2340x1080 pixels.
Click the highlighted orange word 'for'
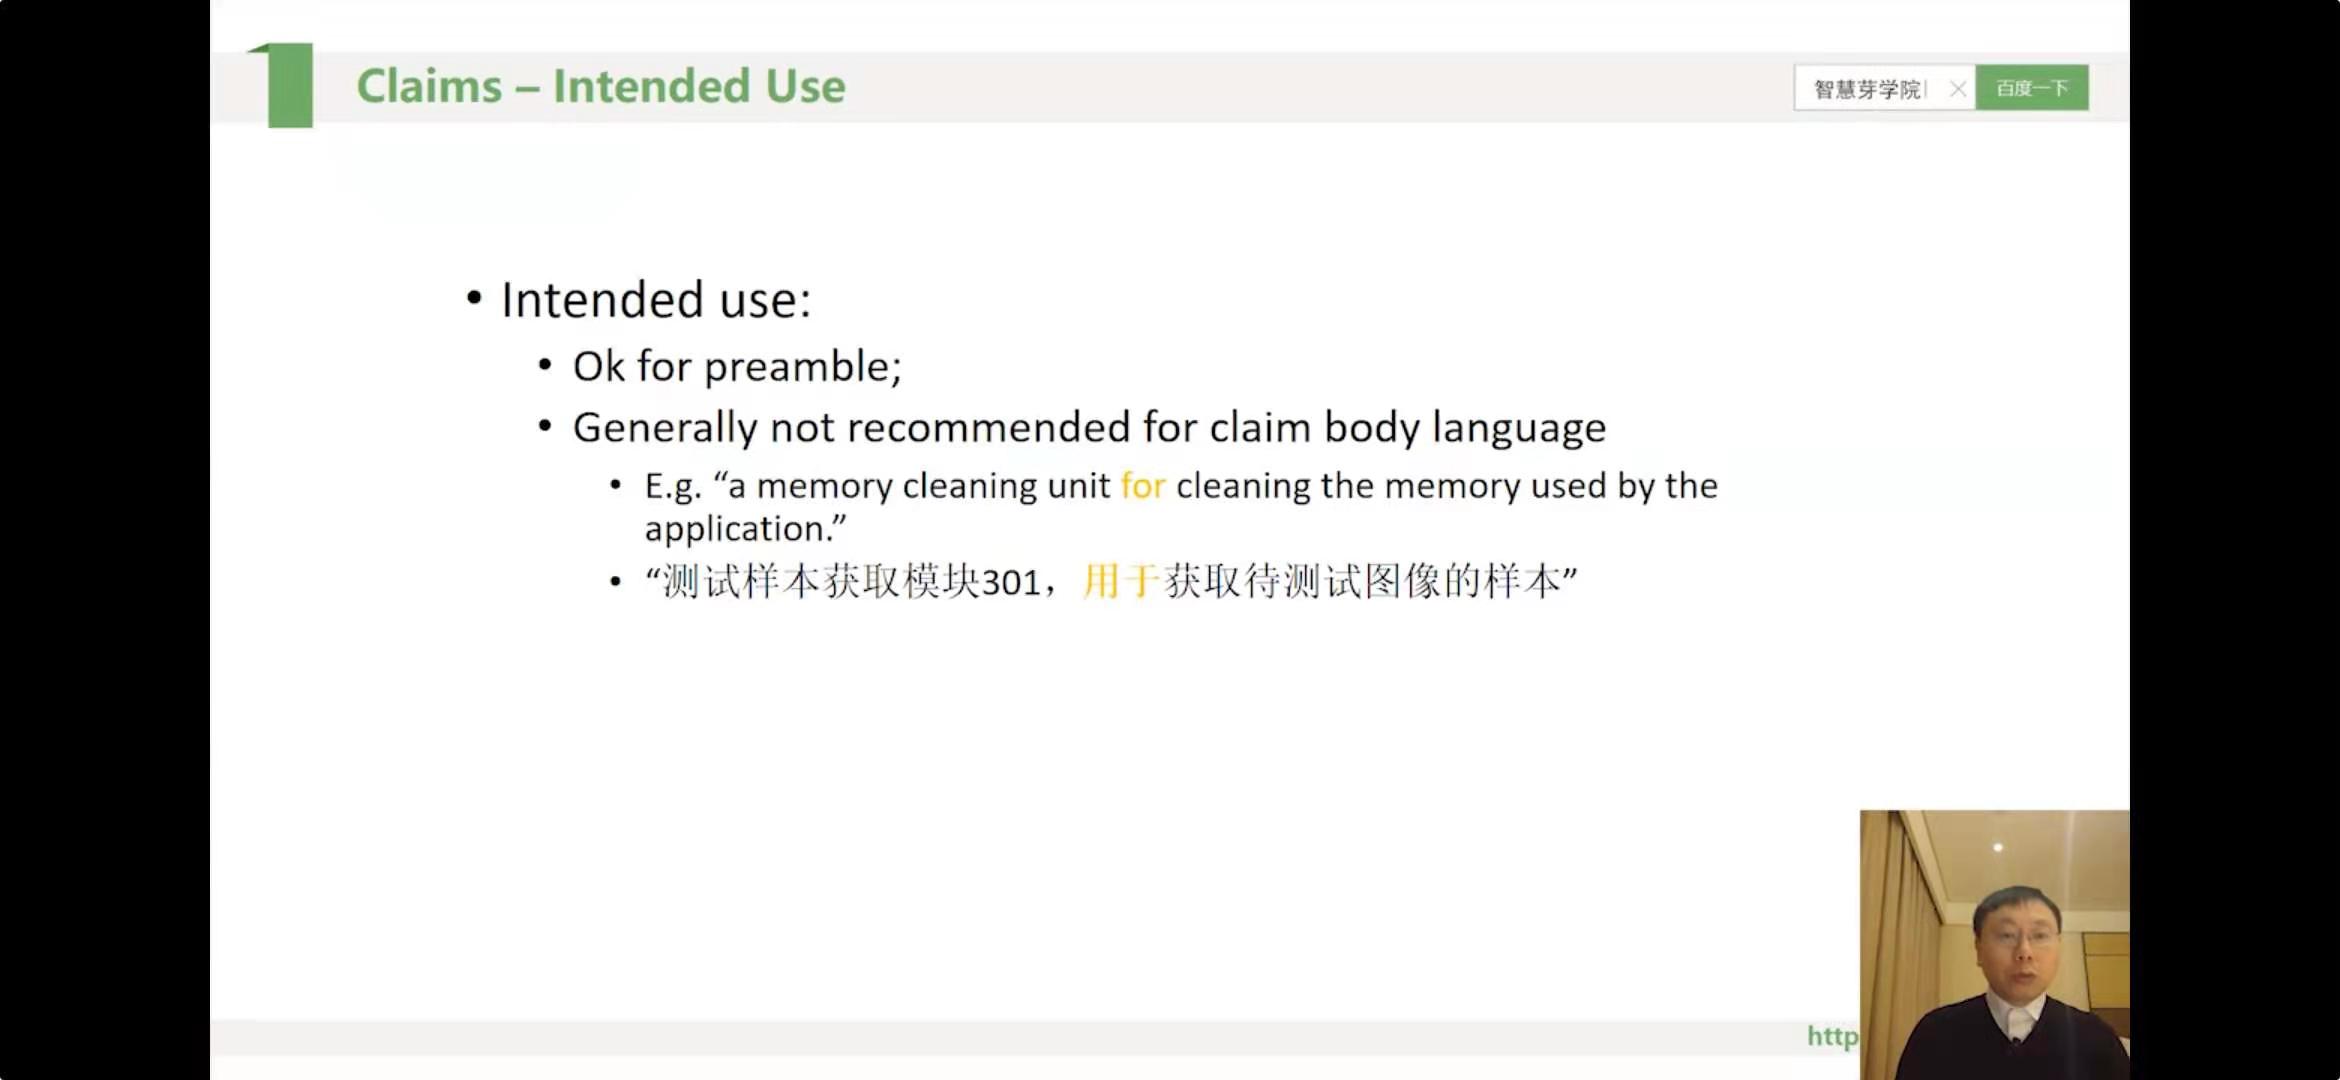click(1143, 486)
